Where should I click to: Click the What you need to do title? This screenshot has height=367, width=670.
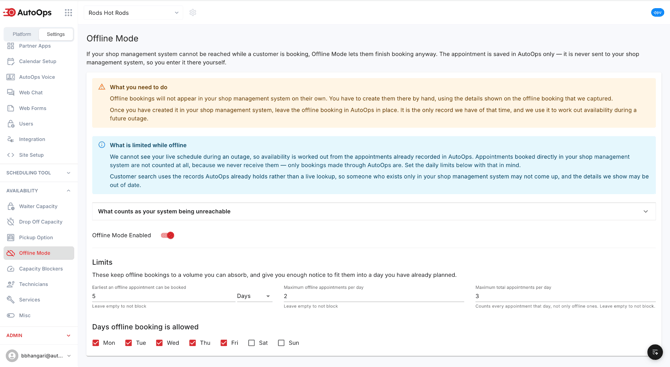(x=138, y=87)
